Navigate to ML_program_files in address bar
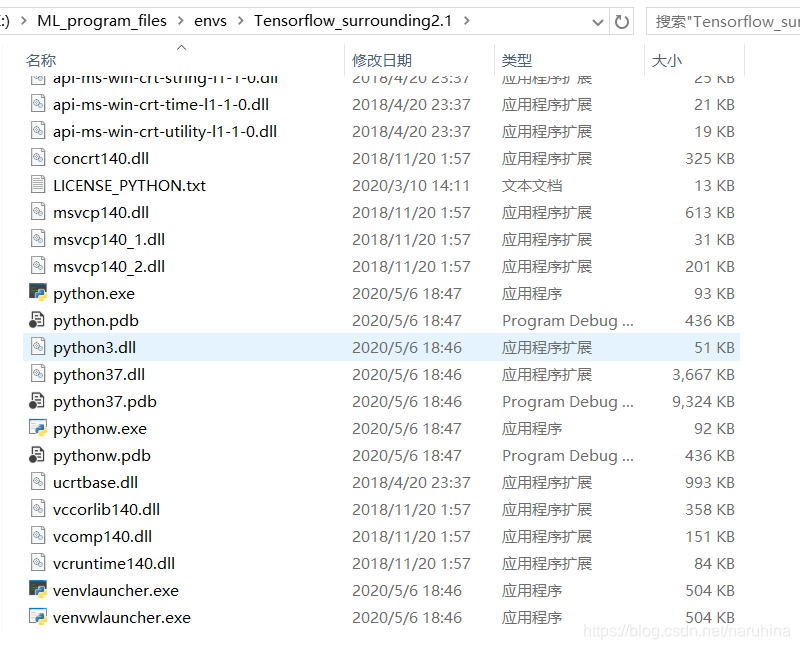This screenshot has width=800, height=649. click(102, 21)
